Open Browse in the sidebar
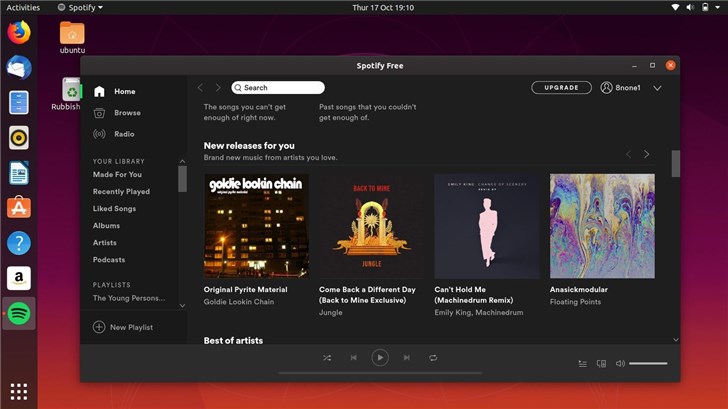The height and width of the screenshot is (409, 728). click(127, 113)
